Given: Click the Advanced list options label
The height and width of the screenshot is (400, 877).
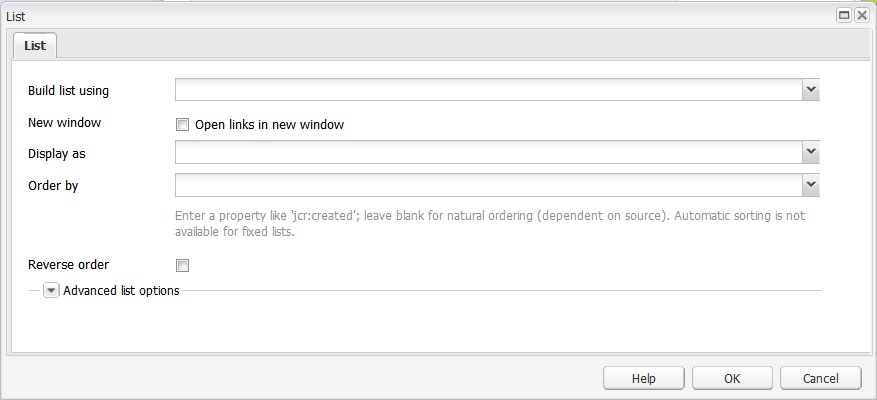Looking at the screenshot, I should [121, 291].
